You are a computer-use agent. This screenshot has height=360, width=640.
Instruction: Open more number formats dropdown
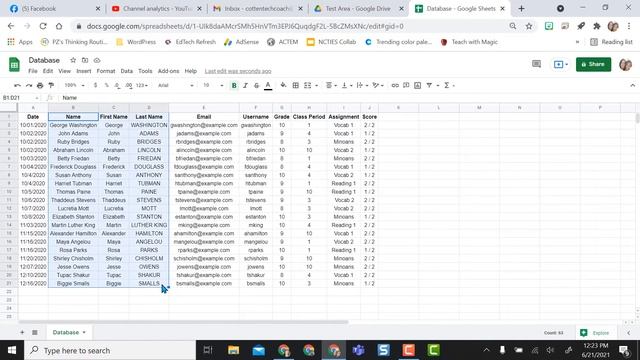(x=142, y=85)
